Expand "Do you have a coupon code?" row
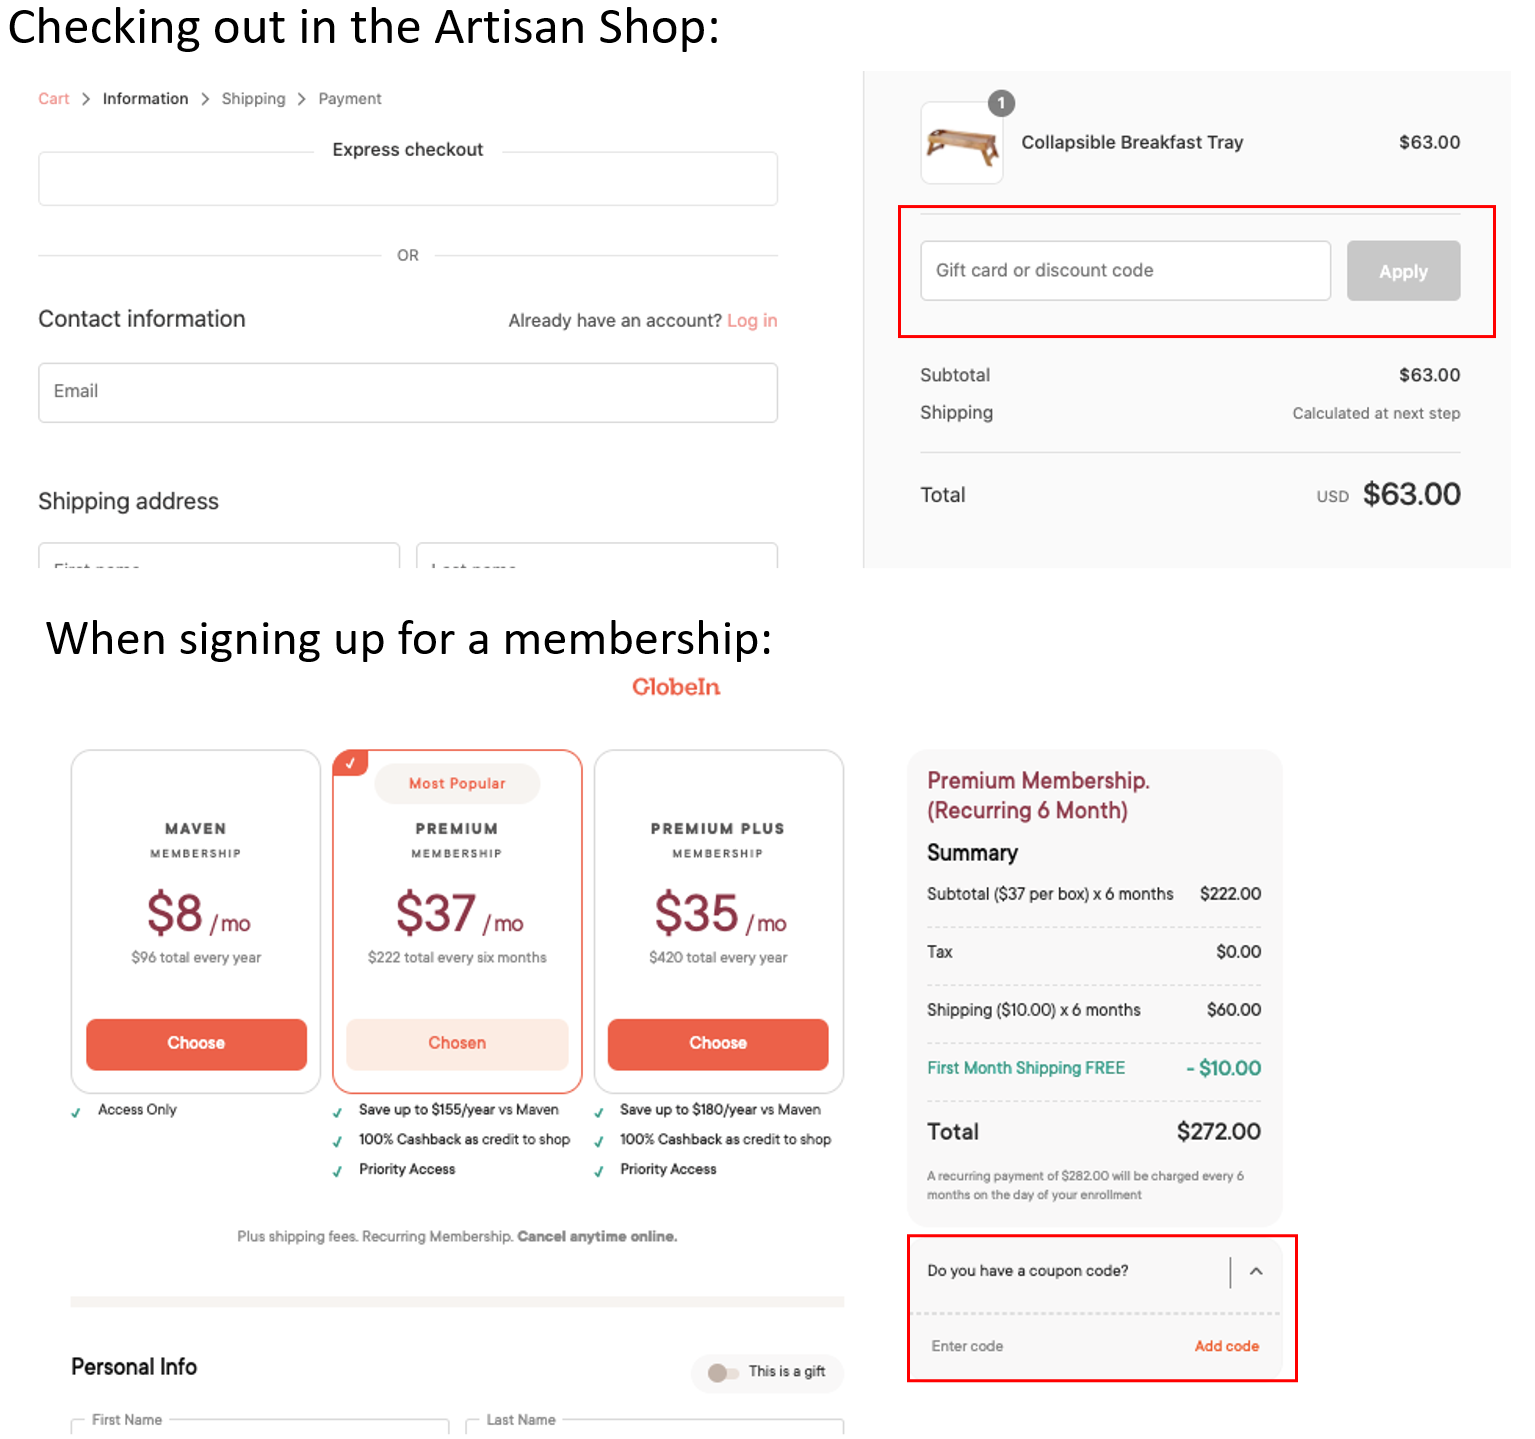The height and width of the screenshot is (1439, 1535). [1028, 1271]
